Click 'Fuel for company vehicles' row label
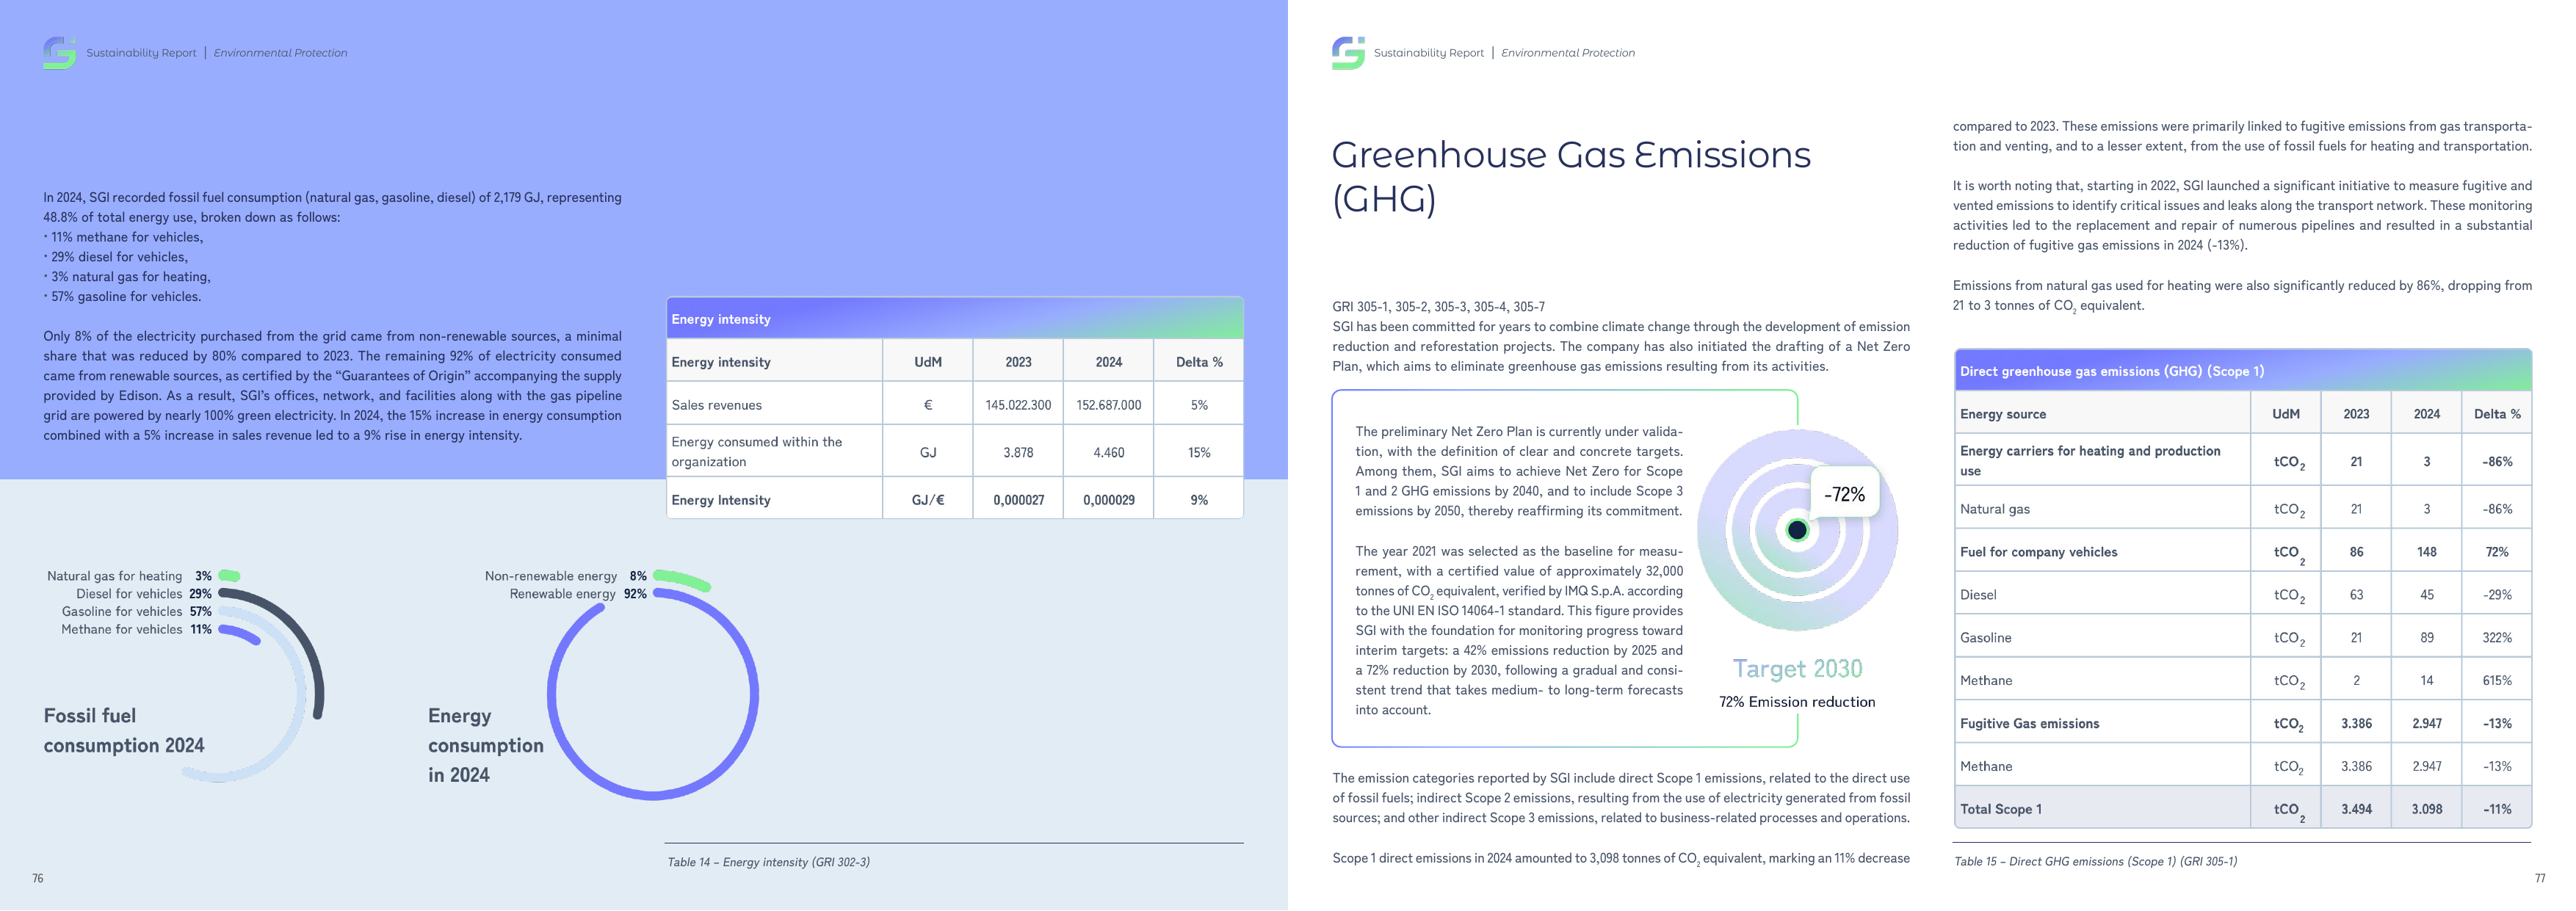Viewport: 2576px width, 911px height. pos(2038,552)
